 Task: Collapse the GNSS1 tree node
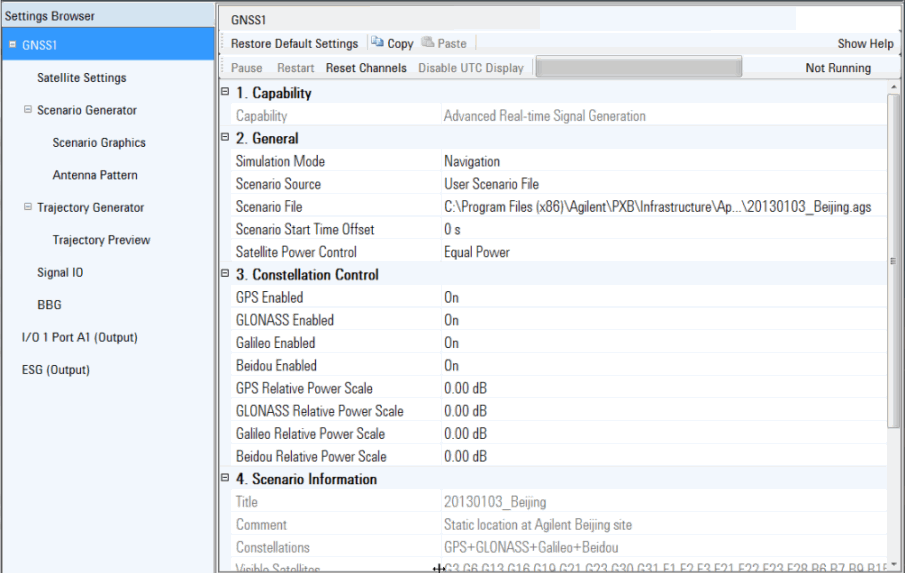pos(12,45)
